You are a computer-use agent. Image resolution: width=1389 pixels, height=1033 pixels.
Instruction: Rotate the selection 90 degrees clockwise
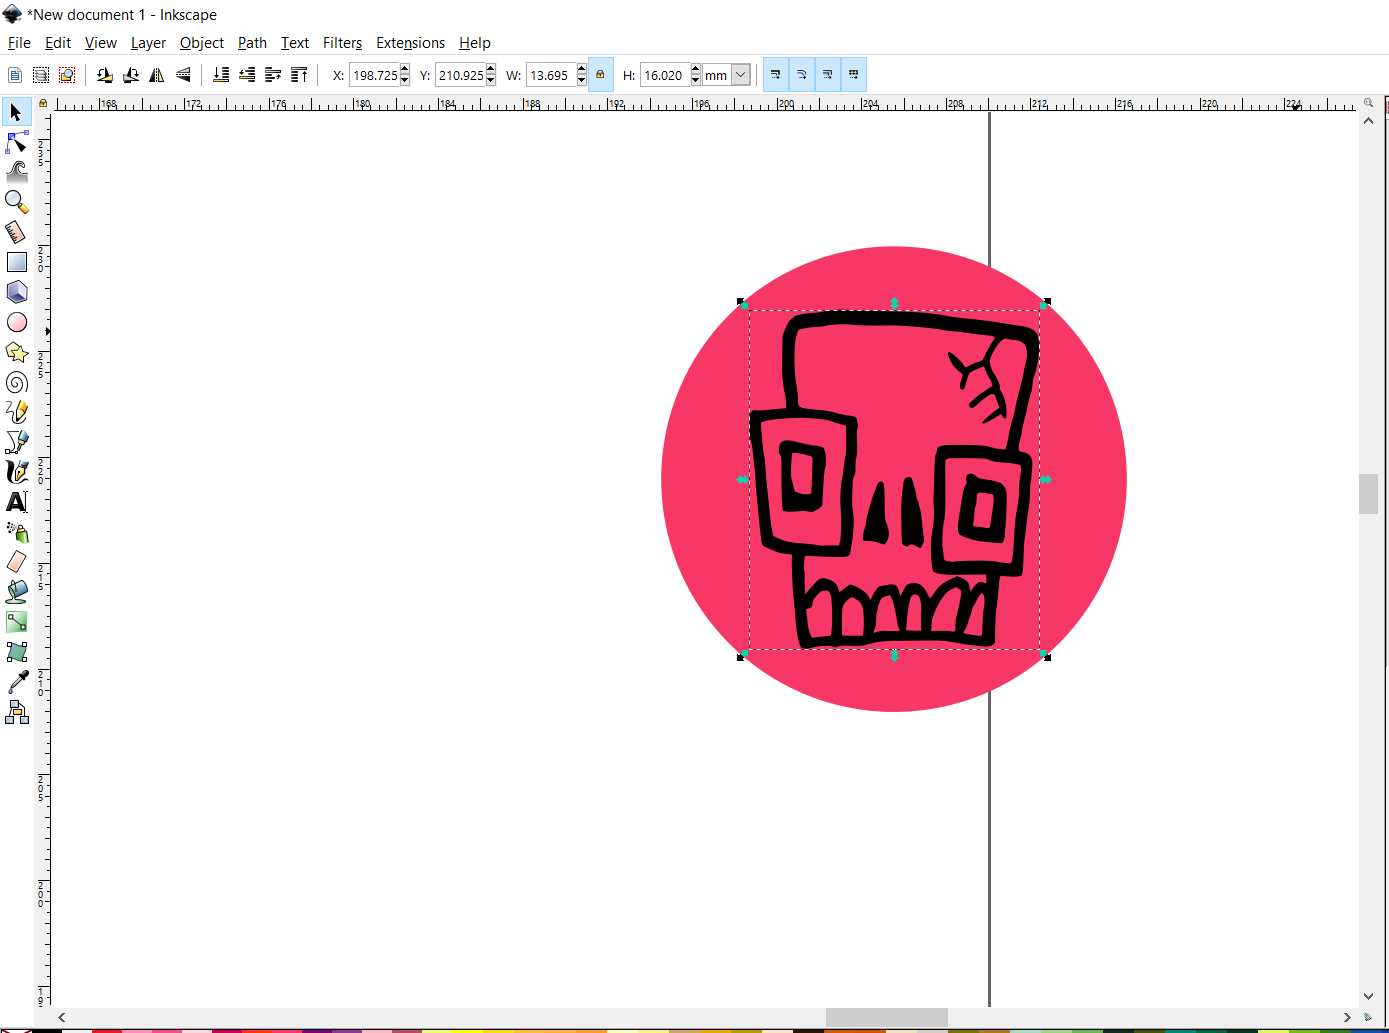130,74
